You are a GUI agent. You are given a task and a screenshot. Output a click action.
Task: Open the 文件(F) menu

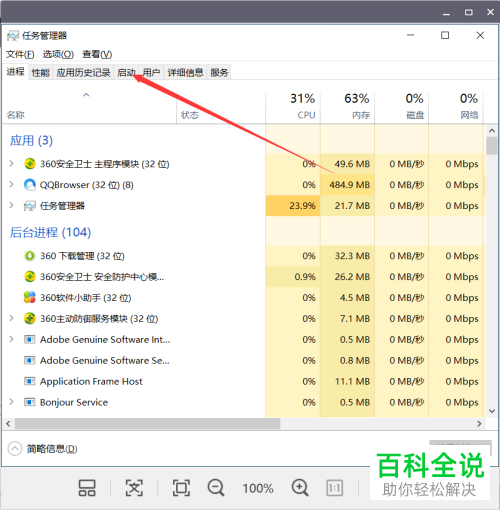click(20, 54)
